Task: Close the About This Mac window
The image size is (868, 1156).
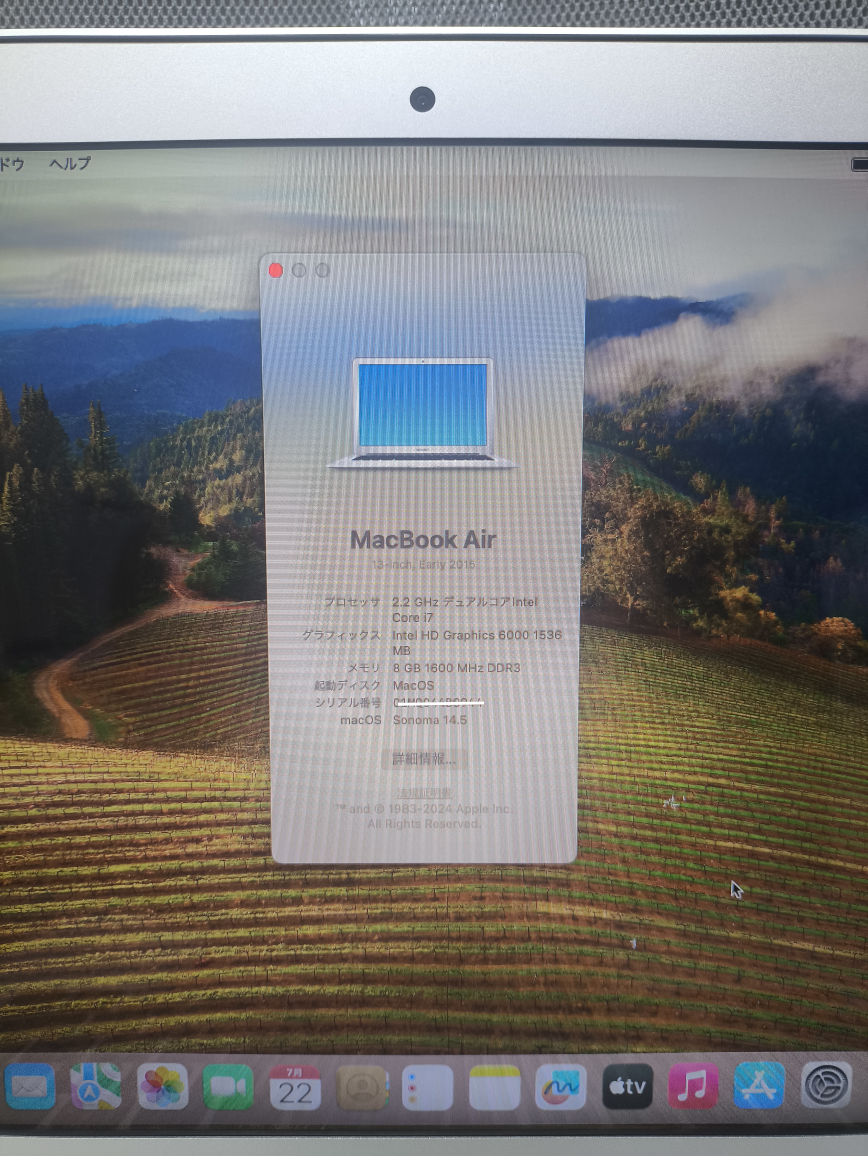Action: coord(276,271)
